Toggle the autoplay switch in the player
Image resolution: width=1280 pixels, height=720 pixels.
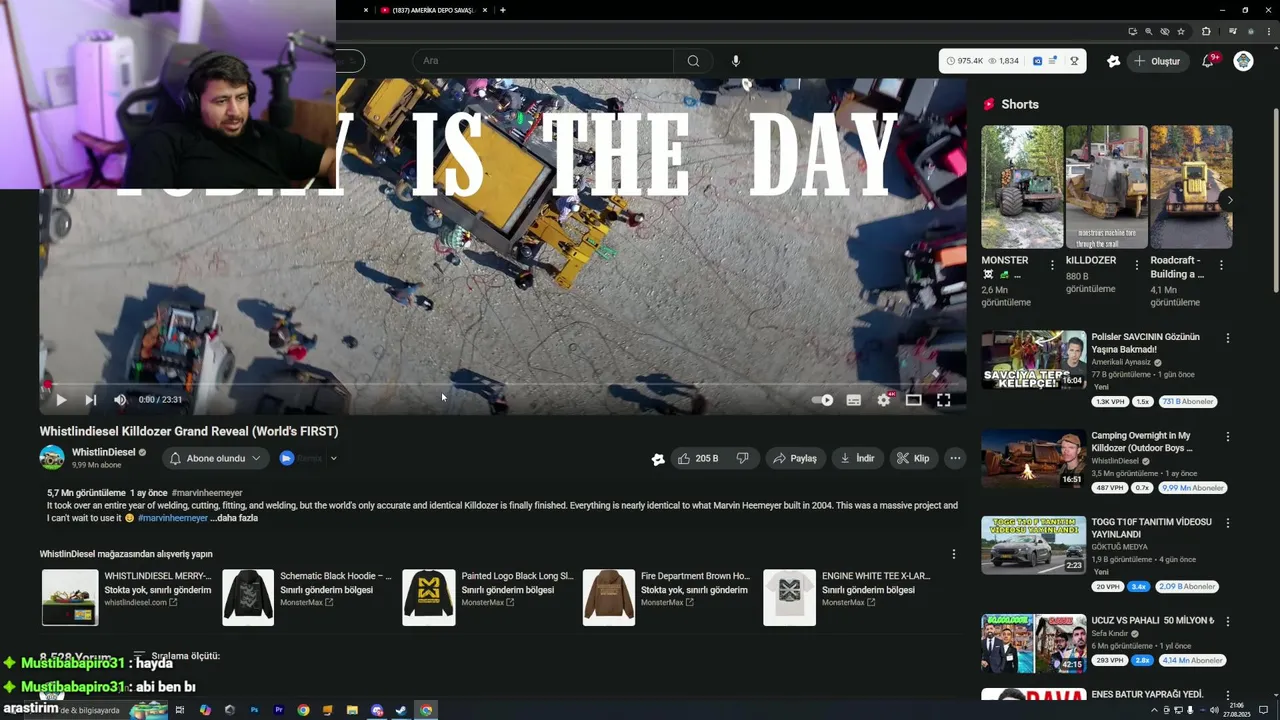tap(823, 400)
